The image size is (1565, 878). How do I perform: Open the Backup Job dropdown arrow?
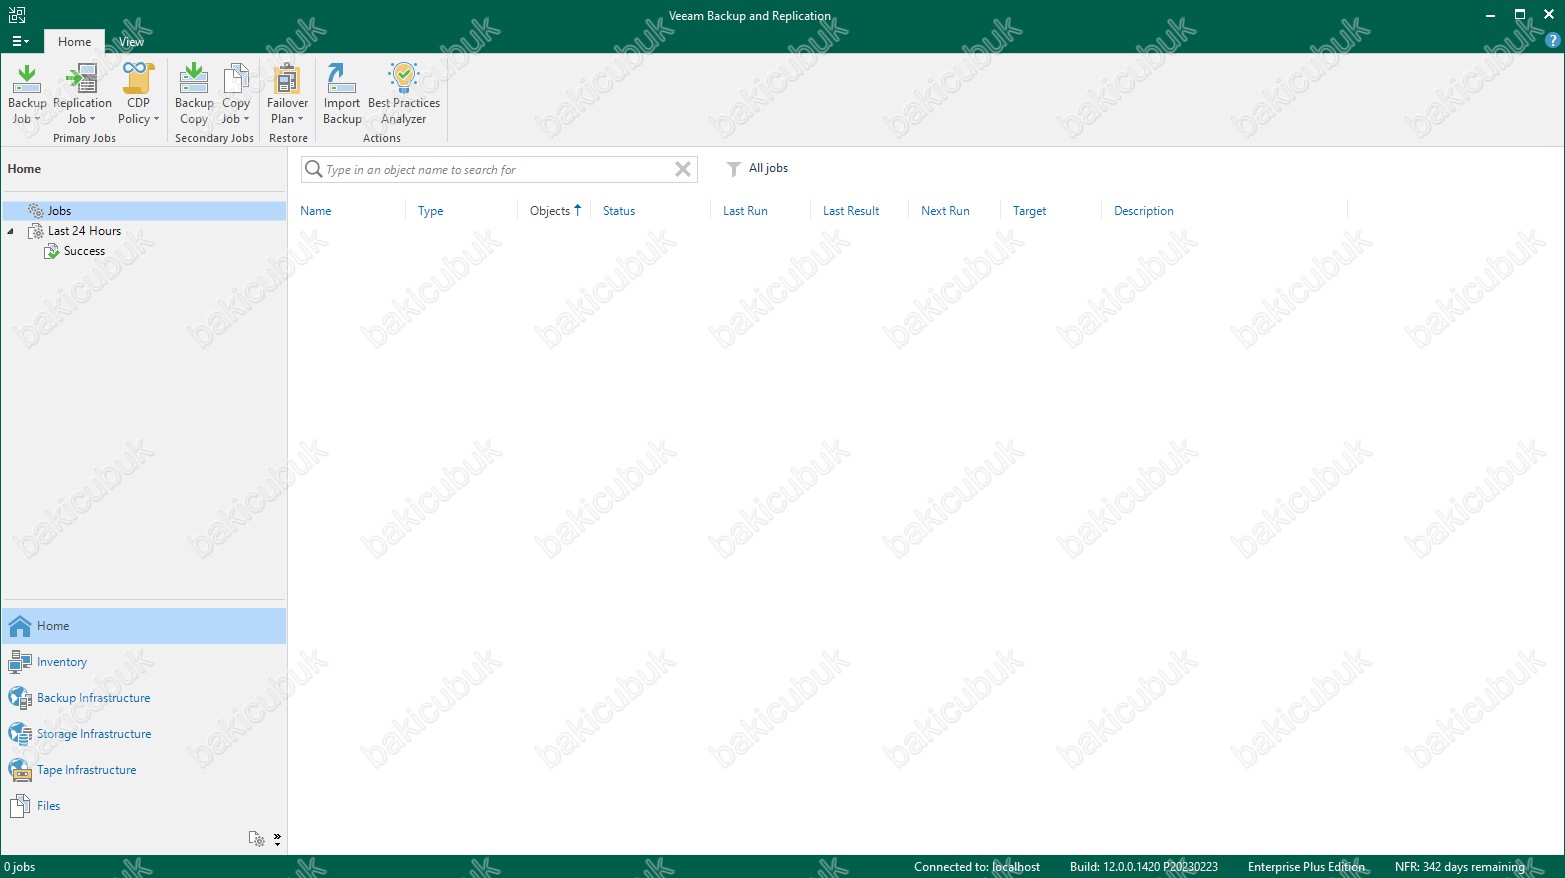(38, 119)
